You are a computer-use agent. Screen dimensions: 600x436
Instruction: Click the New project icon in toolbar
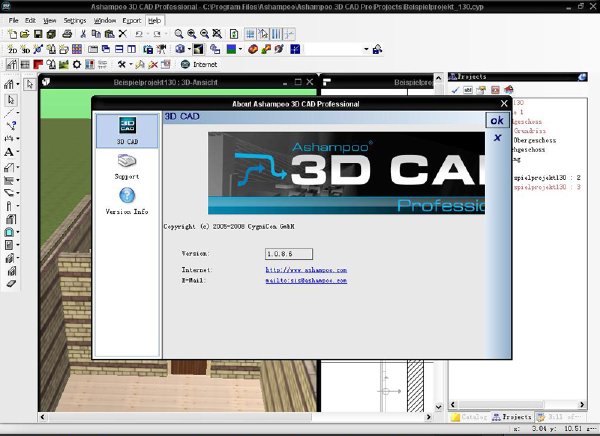12,34
